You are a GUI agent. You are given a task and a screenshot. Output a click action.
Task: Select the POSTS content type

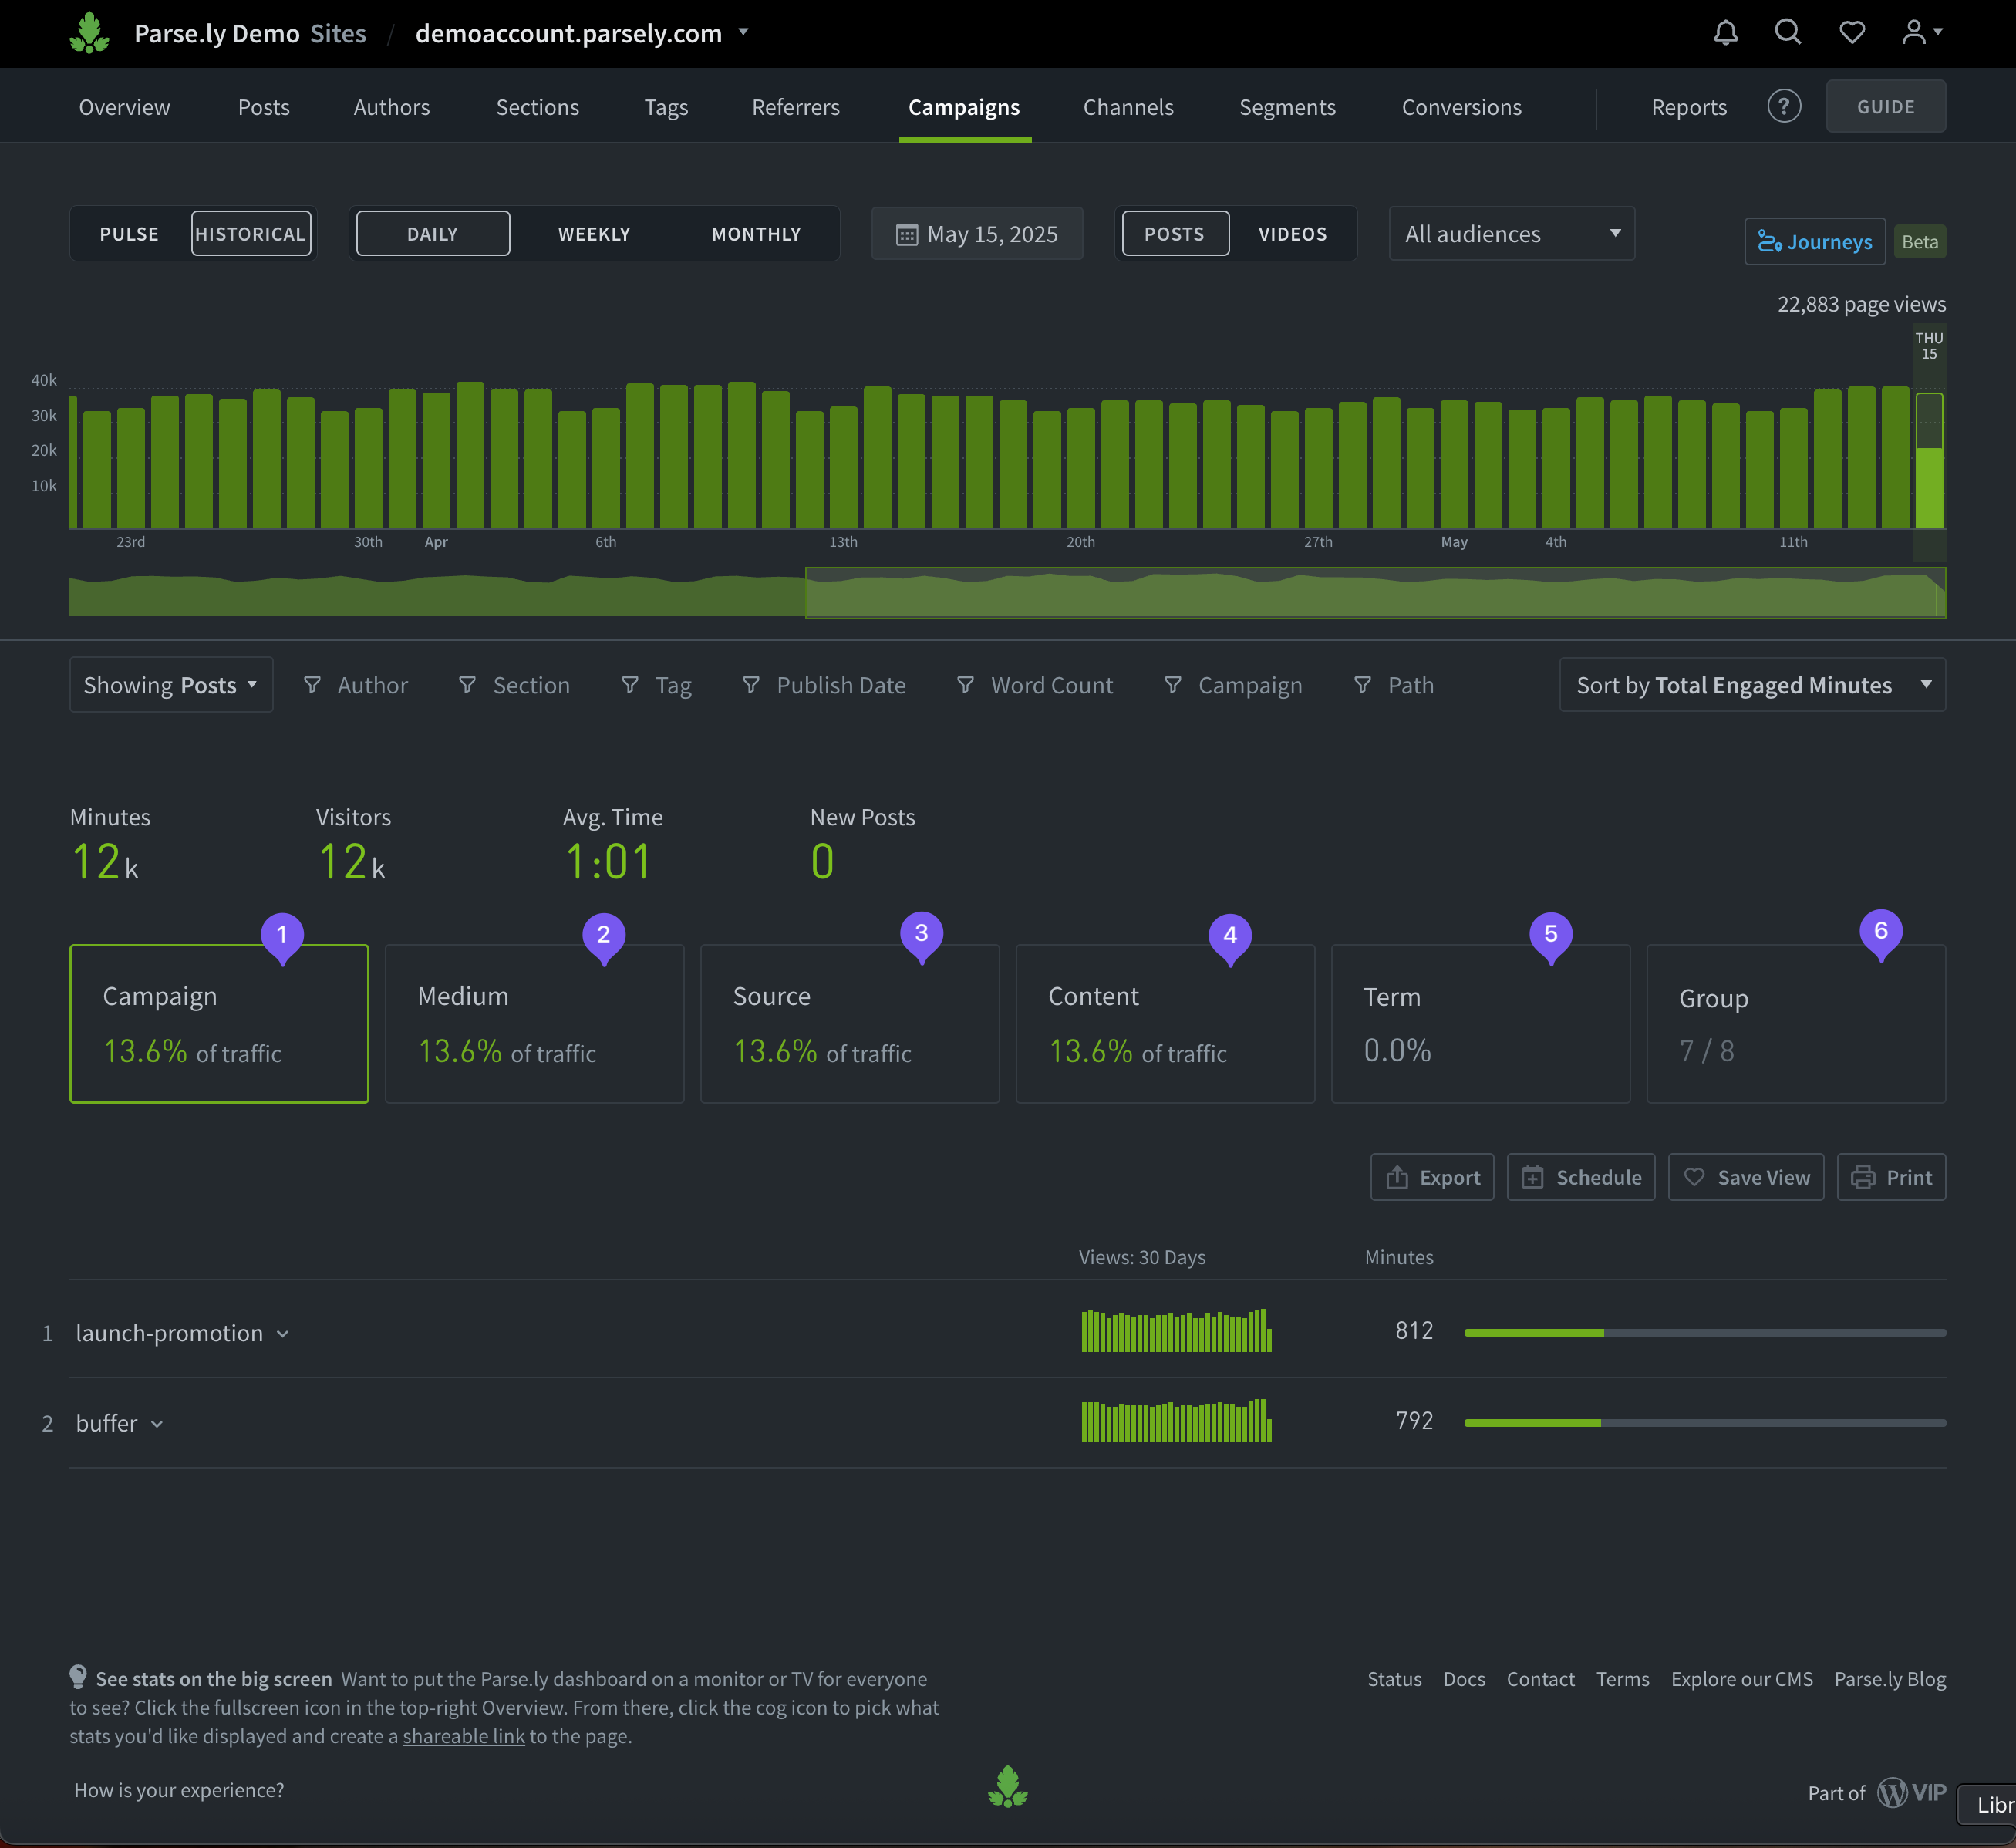pyautogui.click(x=1175, y=234)
